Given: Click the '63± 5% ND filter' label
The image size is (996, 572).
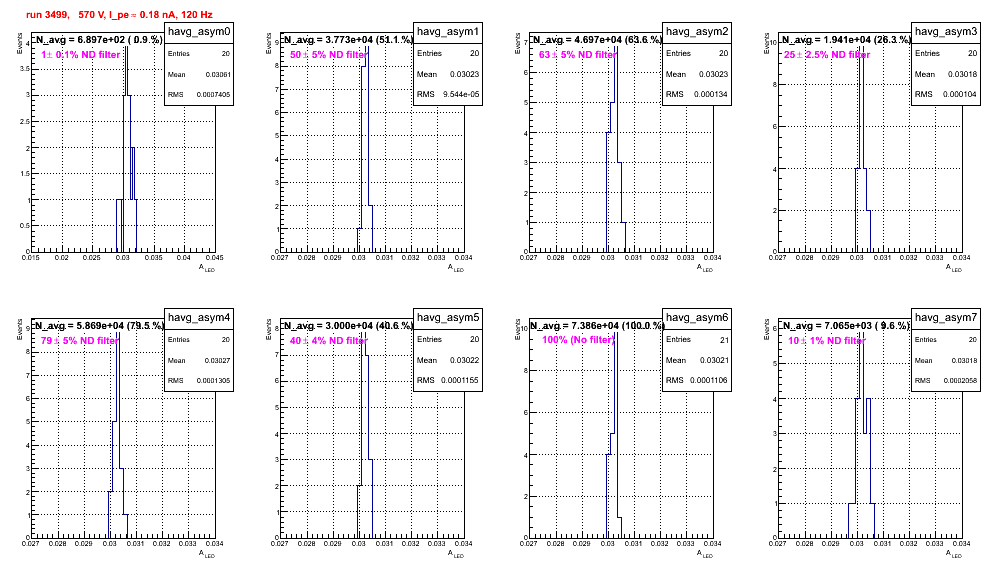Looking at the screenshot, I should 578,55.
